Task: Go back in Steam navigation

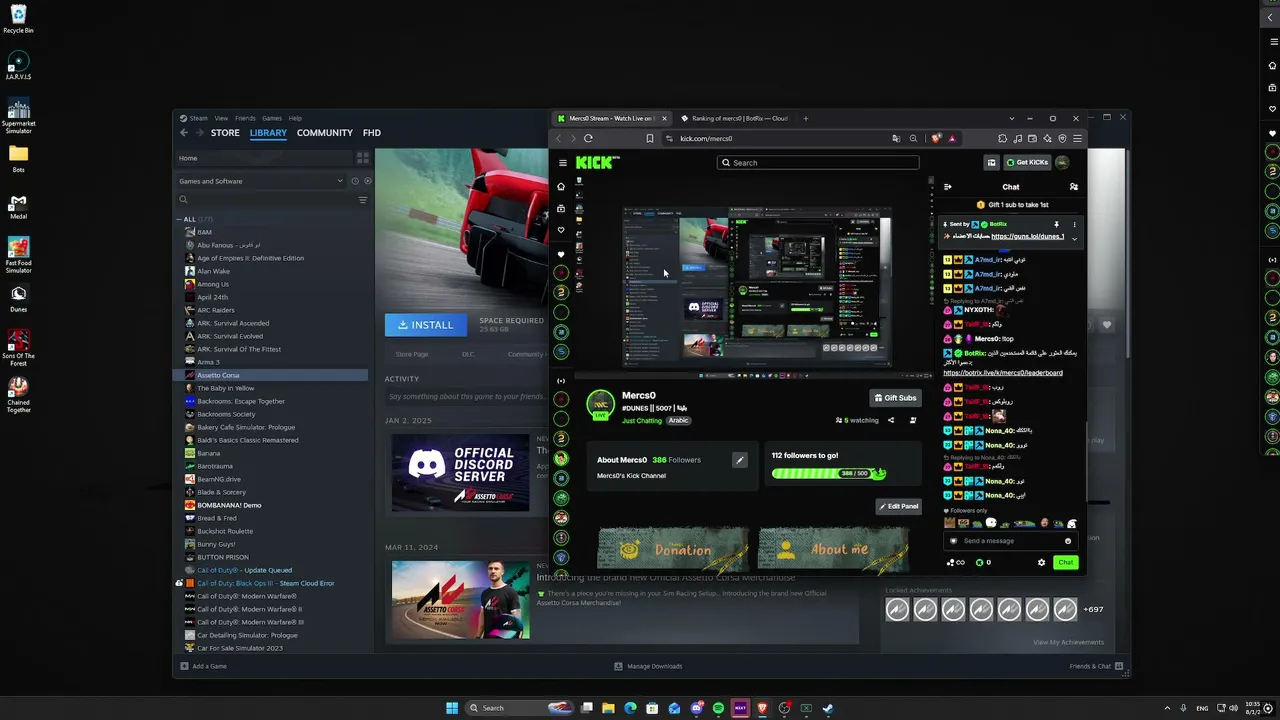Action: pos(184,133)
